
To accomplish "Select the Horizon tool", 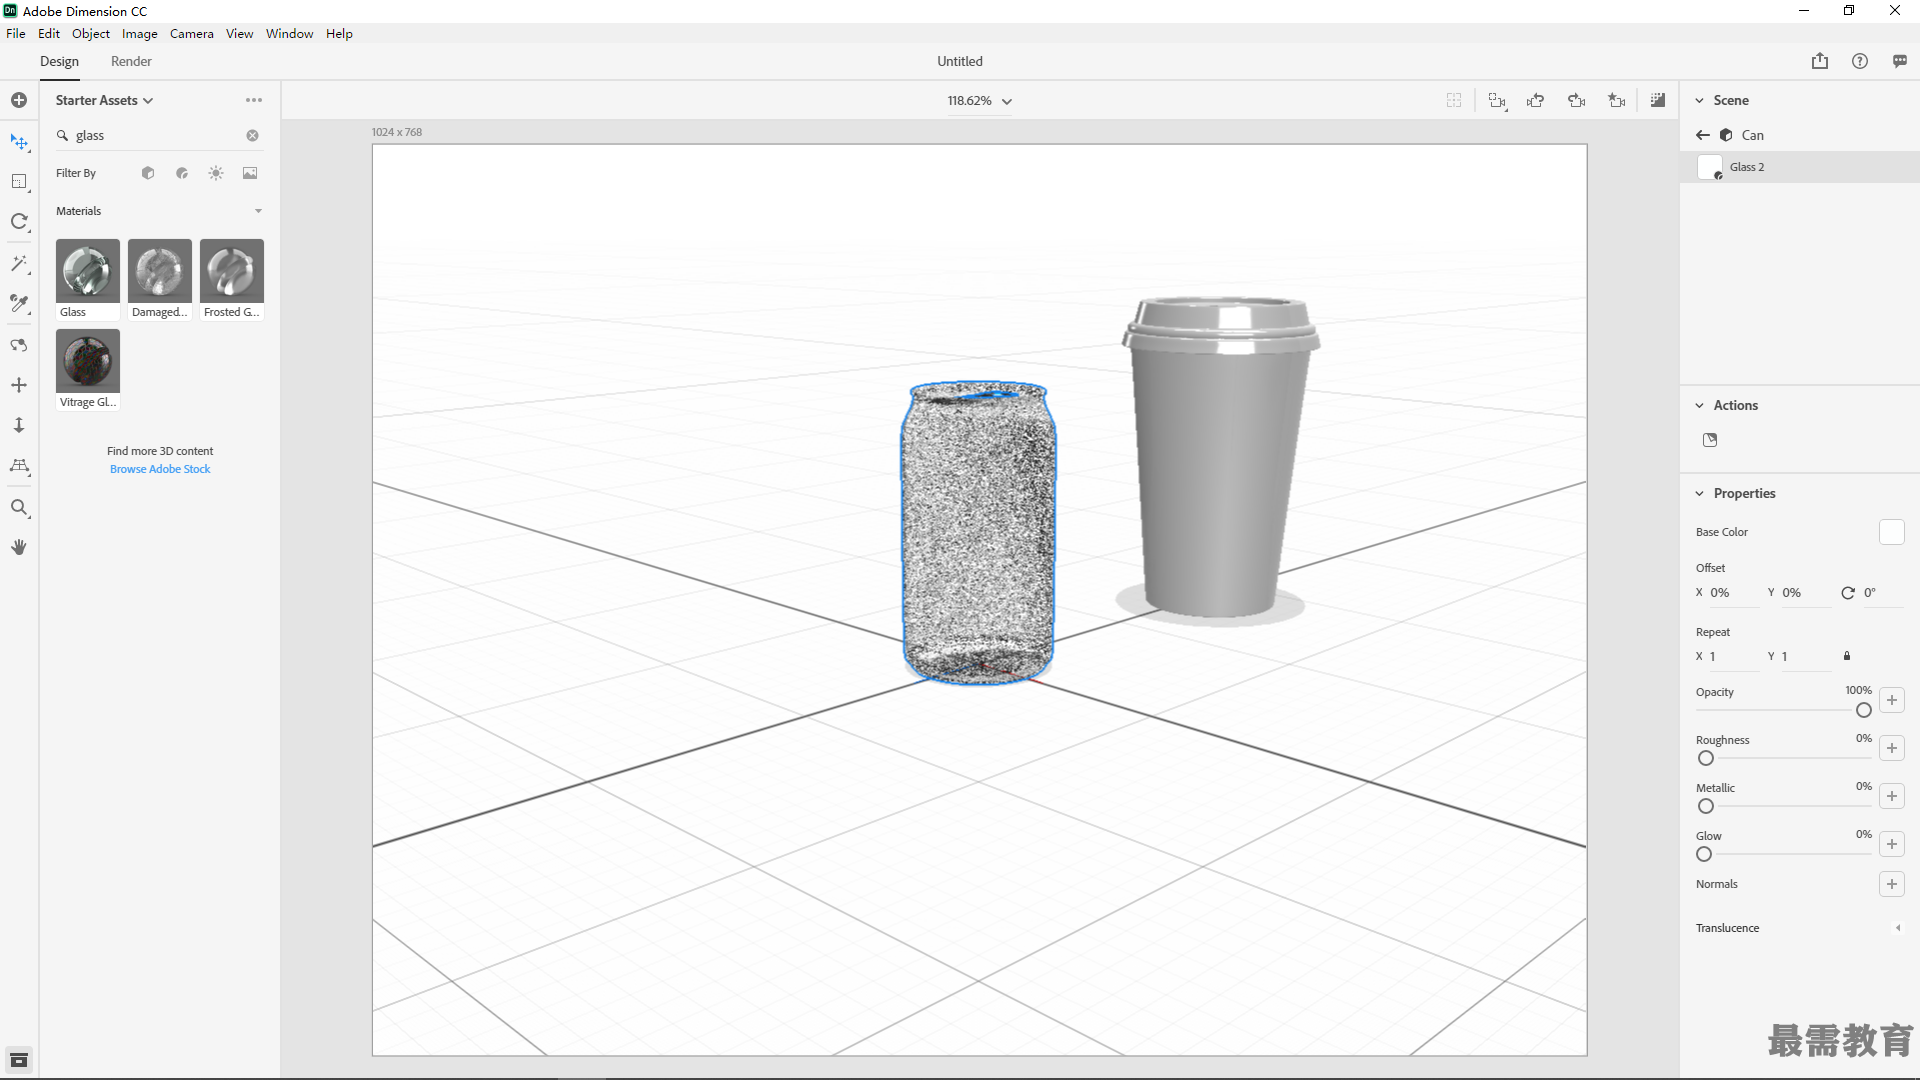I will coord(19,466).
